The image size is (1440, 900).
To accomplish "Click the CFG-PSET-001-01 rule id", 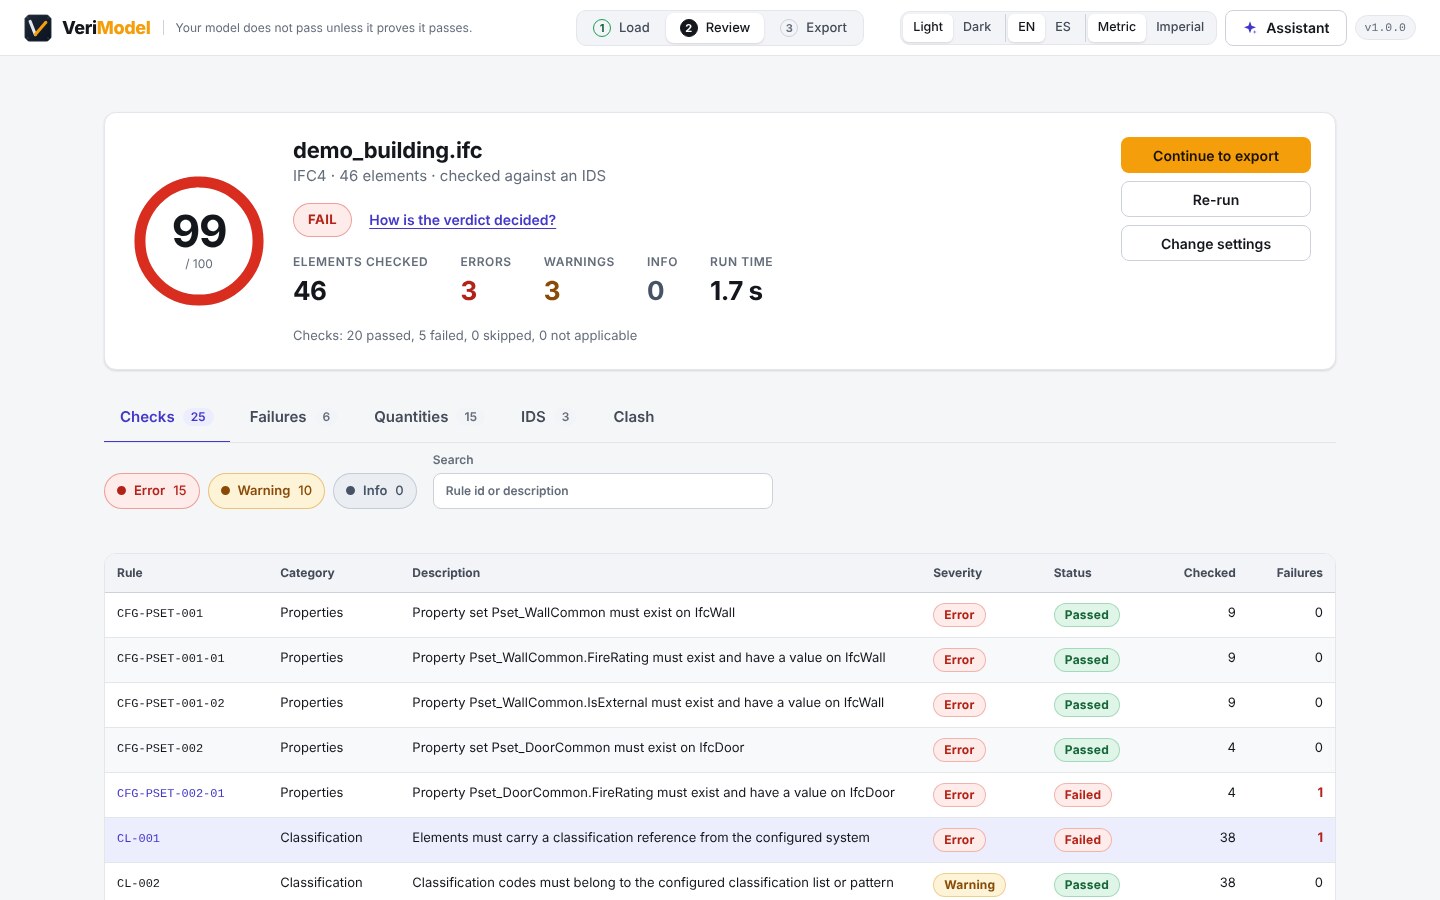I will click(171, 659).
